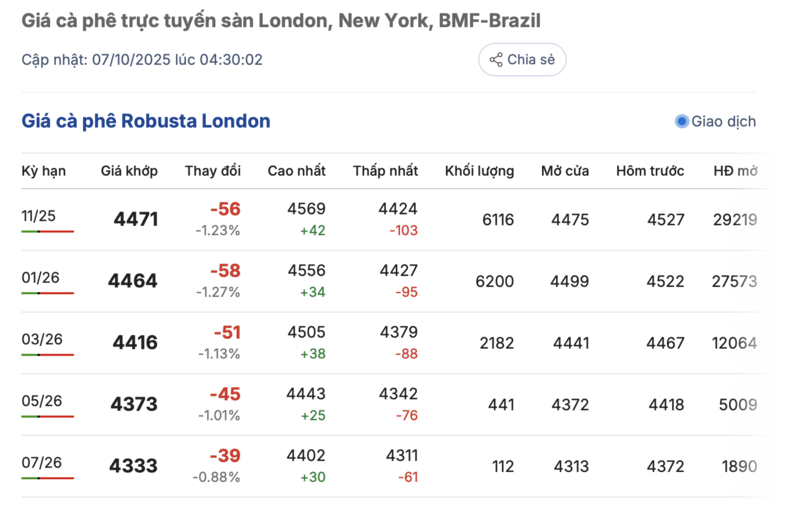Click the Giá khớp column header
Screen dimensions: 800x507
point(129,171)
